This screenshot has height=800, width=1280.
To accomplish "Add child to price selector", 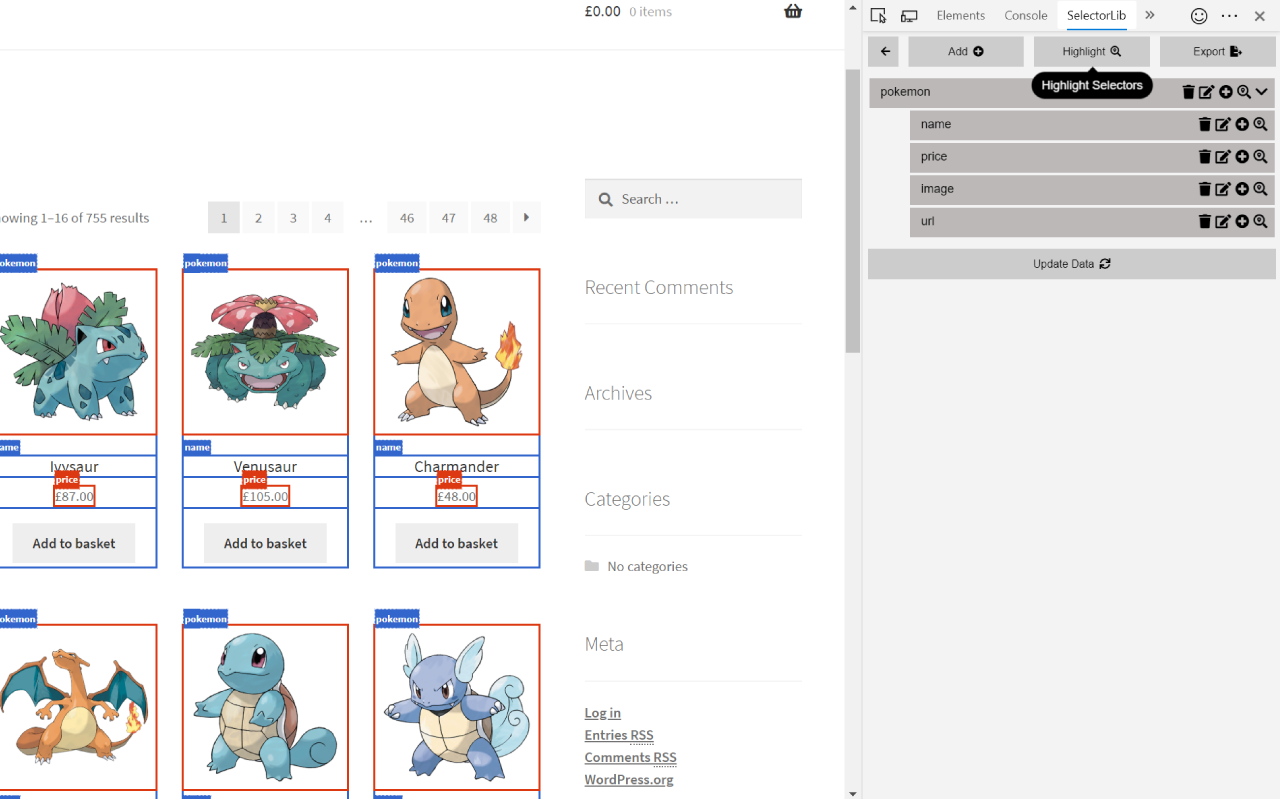I will click(x=1242, y=157).
